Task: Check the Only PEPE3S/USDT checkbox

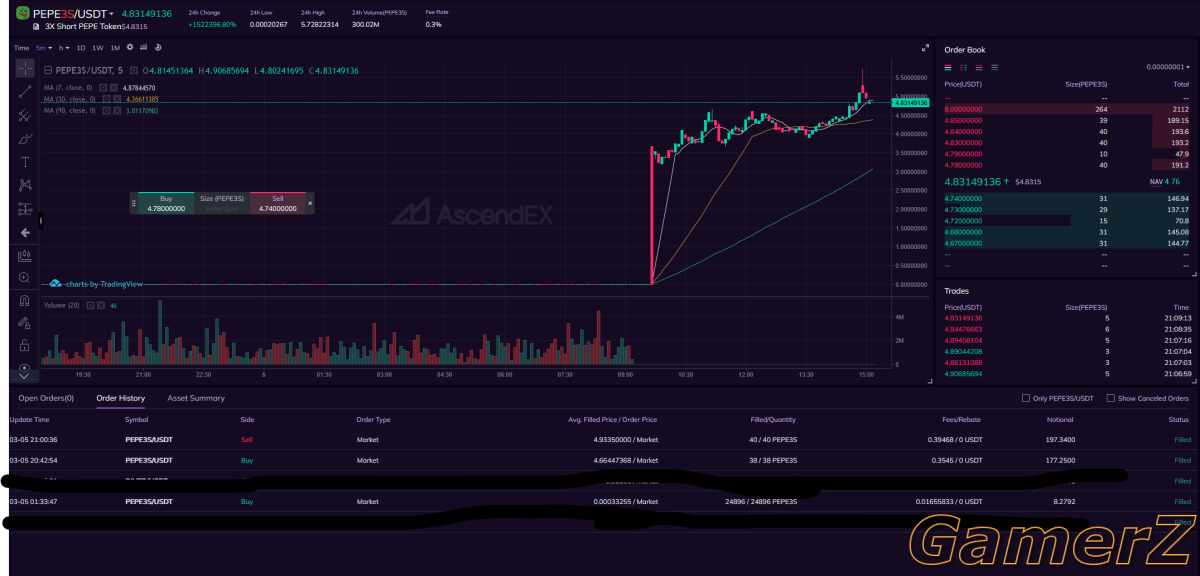Action: 1026,398
